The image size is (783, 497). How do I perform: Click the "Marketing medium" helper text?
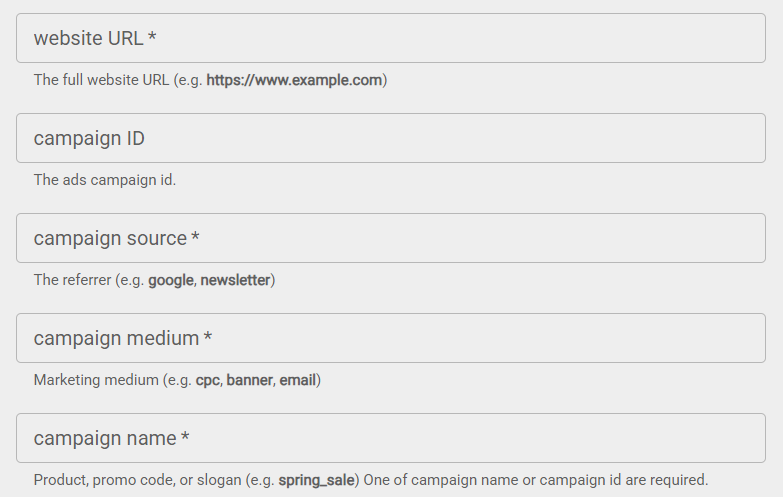coord(93,380)
